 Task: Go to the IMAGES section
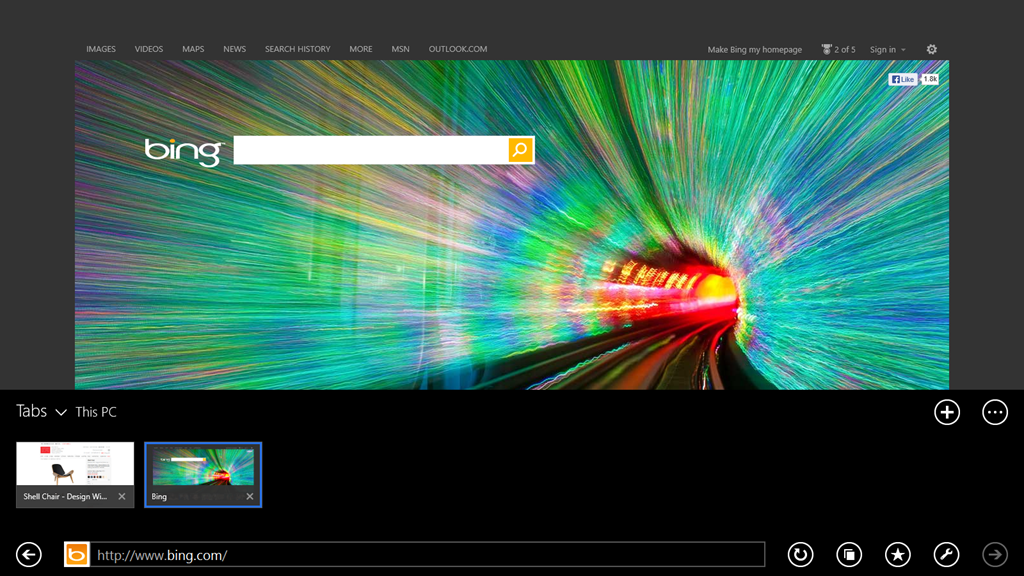(101, 49)
